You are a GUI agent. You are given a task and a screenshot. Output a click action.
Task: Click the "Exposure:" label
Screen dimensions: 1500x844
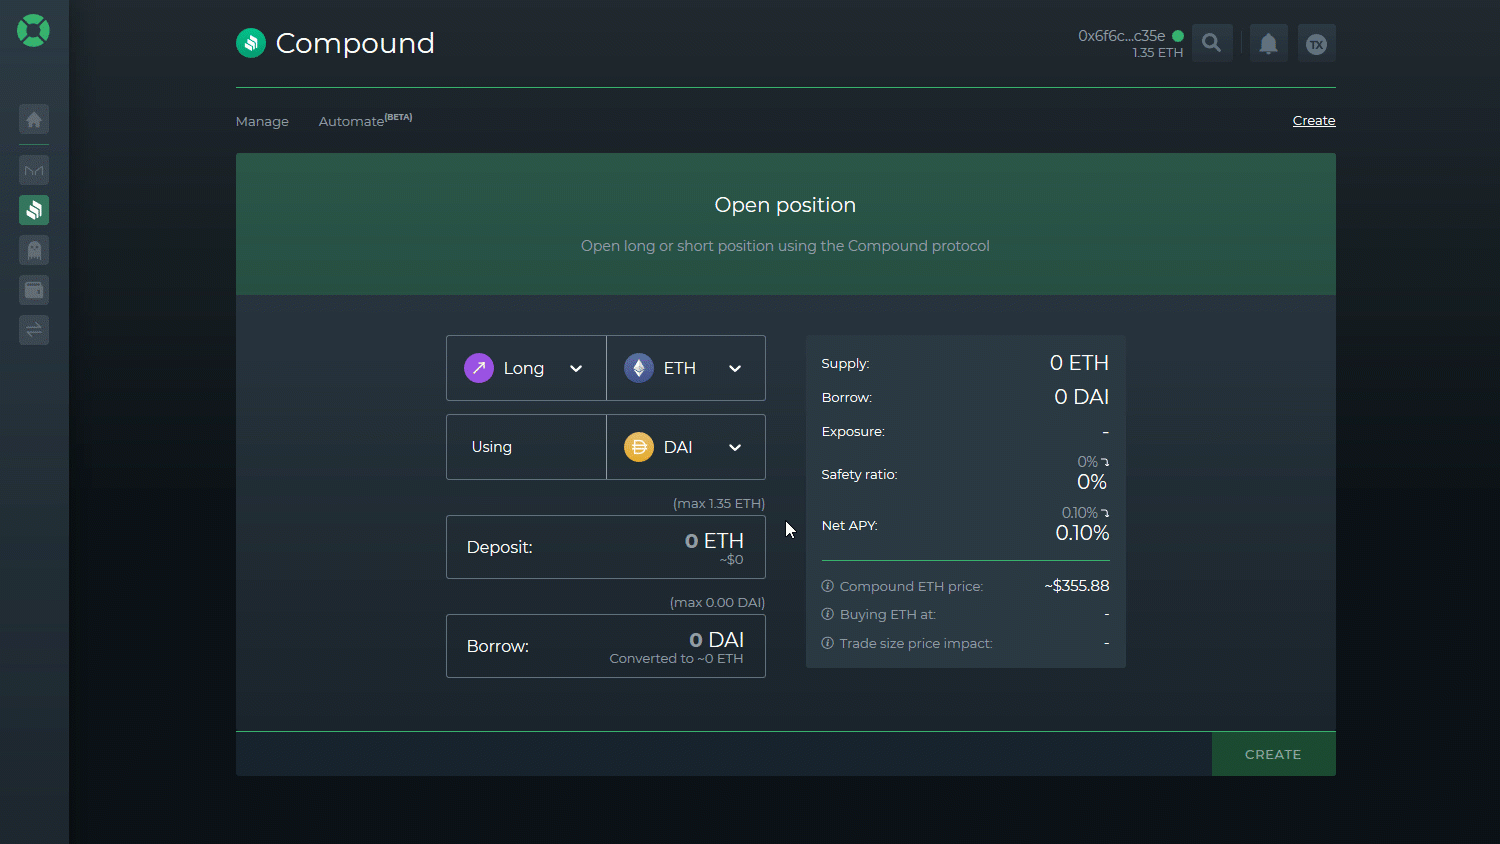853,432
